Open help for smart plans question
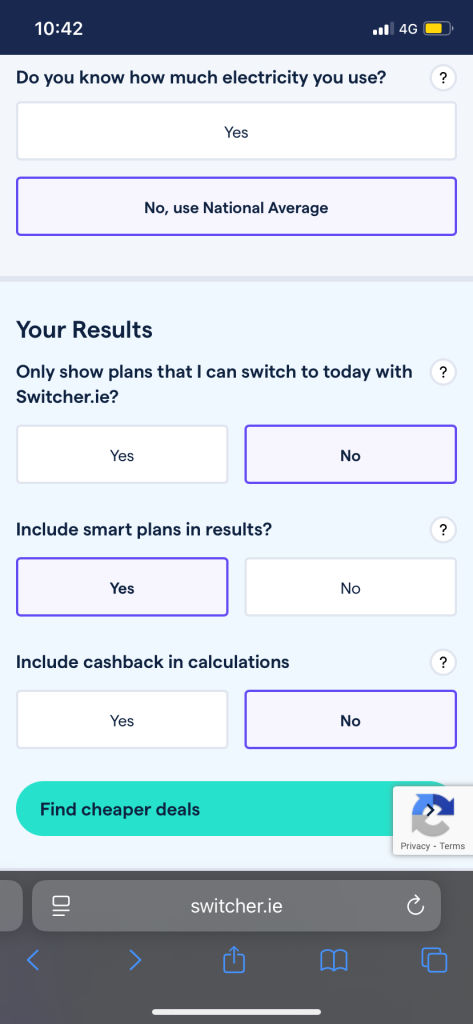 [x=443, y=530]
